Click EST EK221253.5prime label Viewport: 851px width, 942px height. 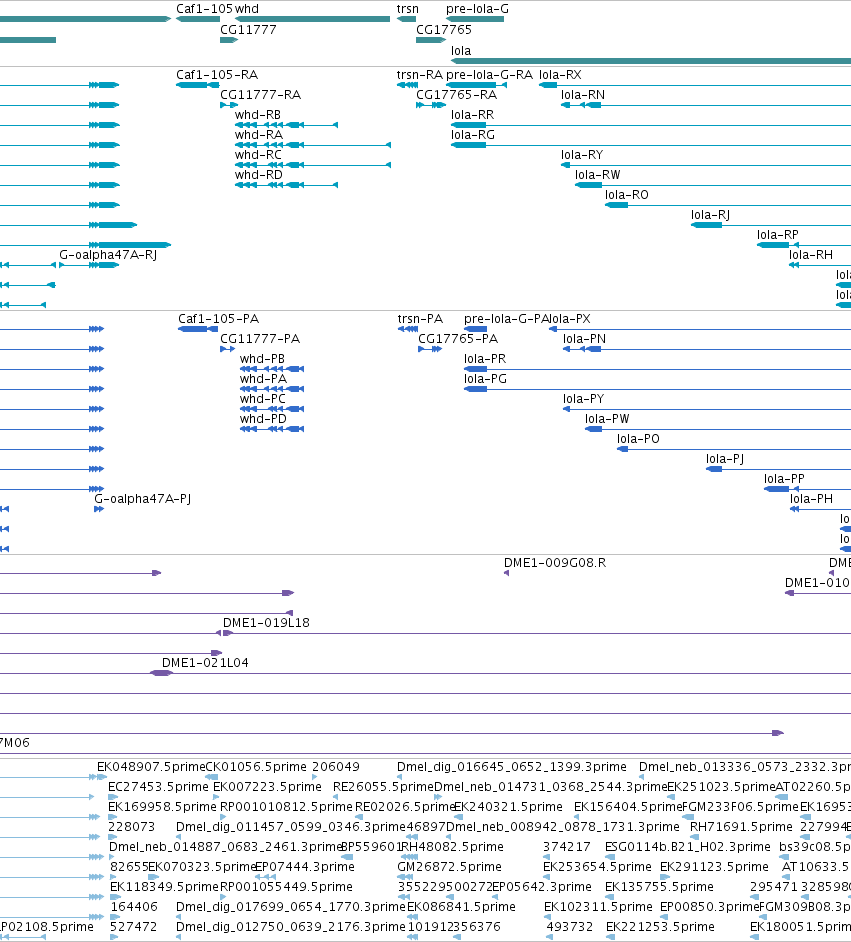(x=661, y=926)
